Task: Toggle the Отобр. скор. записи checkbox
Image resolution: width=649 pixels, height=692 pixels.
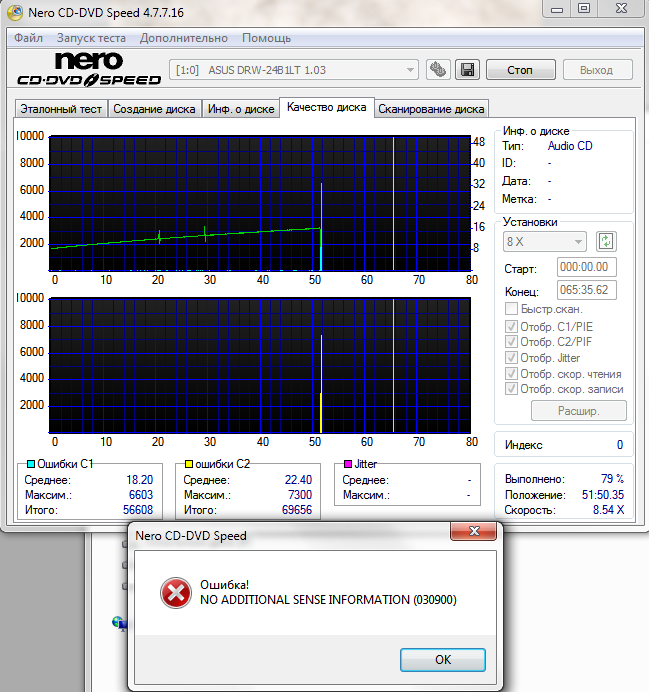Action: pyautogui.click(x=511, y=389)
